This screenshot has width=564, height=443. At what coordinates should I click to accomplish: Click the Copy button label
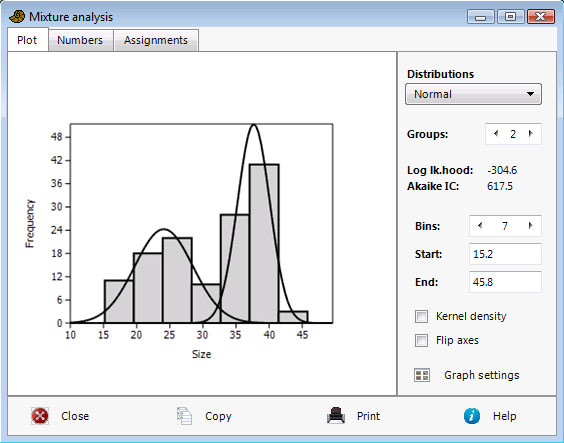218,416
